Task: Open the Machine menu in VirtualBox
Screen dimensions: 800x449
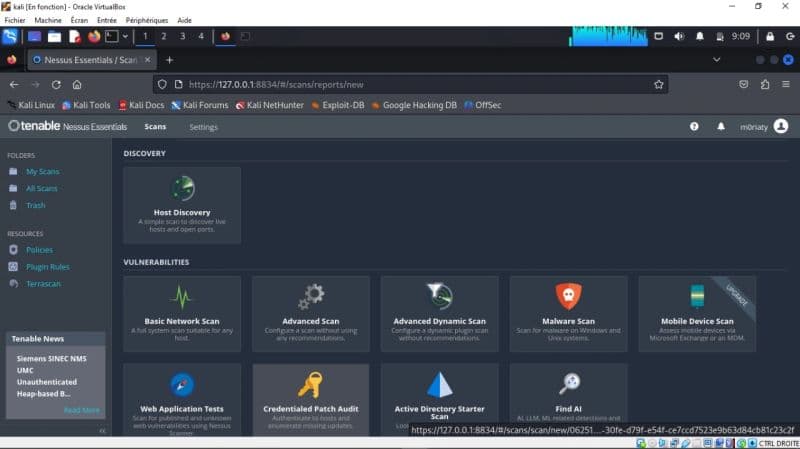Action: coord(48,20)
